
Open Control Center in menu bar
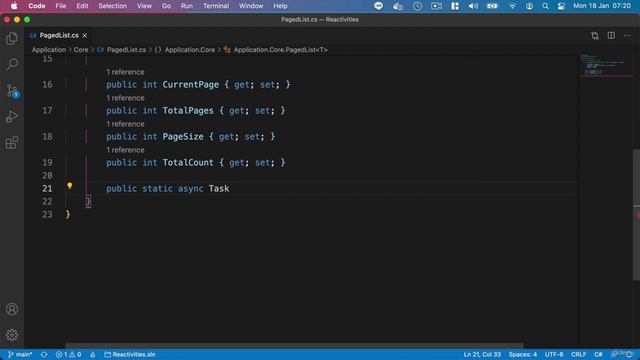(562, 6)
